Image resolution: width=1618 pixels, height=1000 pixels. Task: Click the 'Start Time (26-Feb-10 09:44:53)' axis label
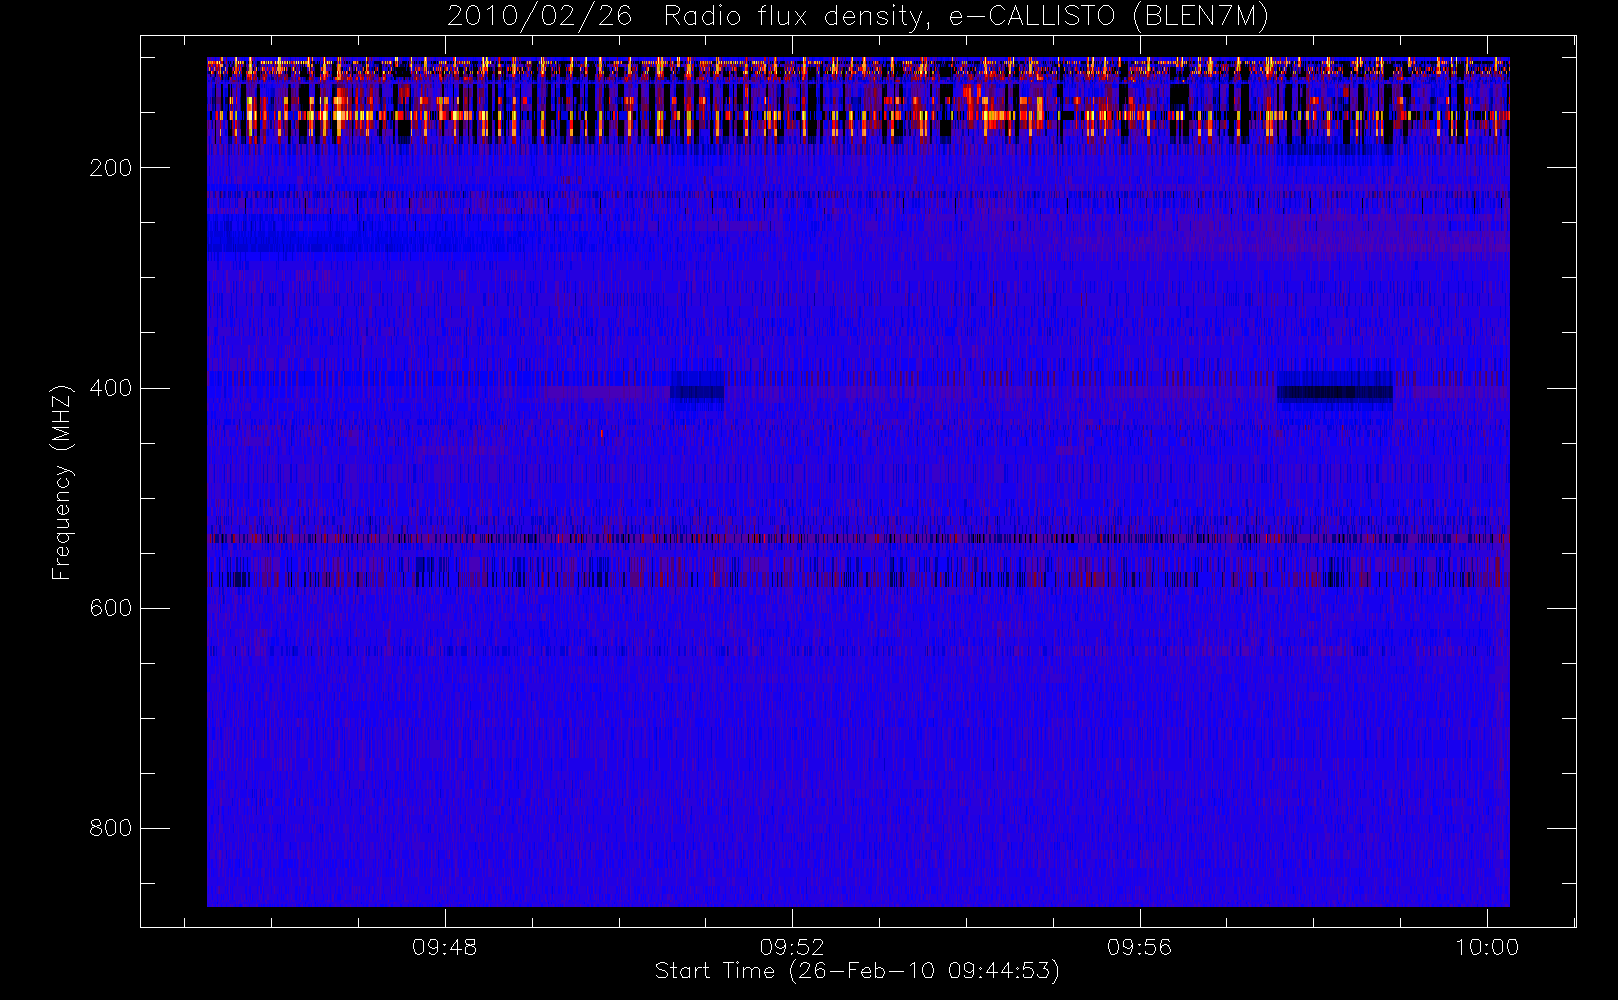point(857,971)
